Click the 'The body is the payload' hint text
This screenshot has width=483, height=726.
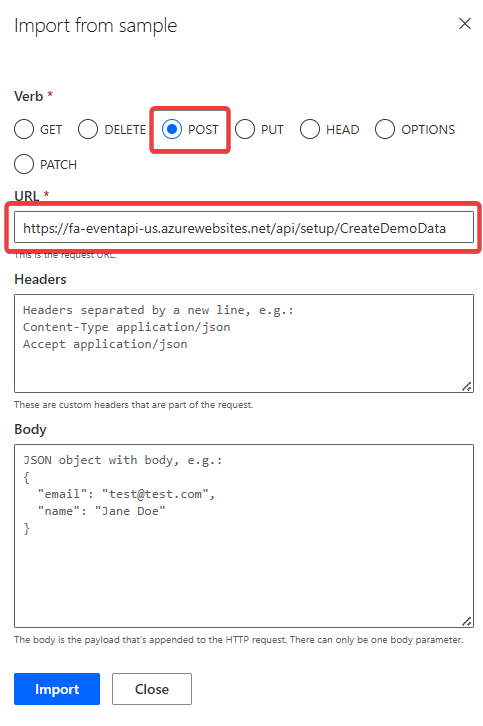click(x=238, y=639)
